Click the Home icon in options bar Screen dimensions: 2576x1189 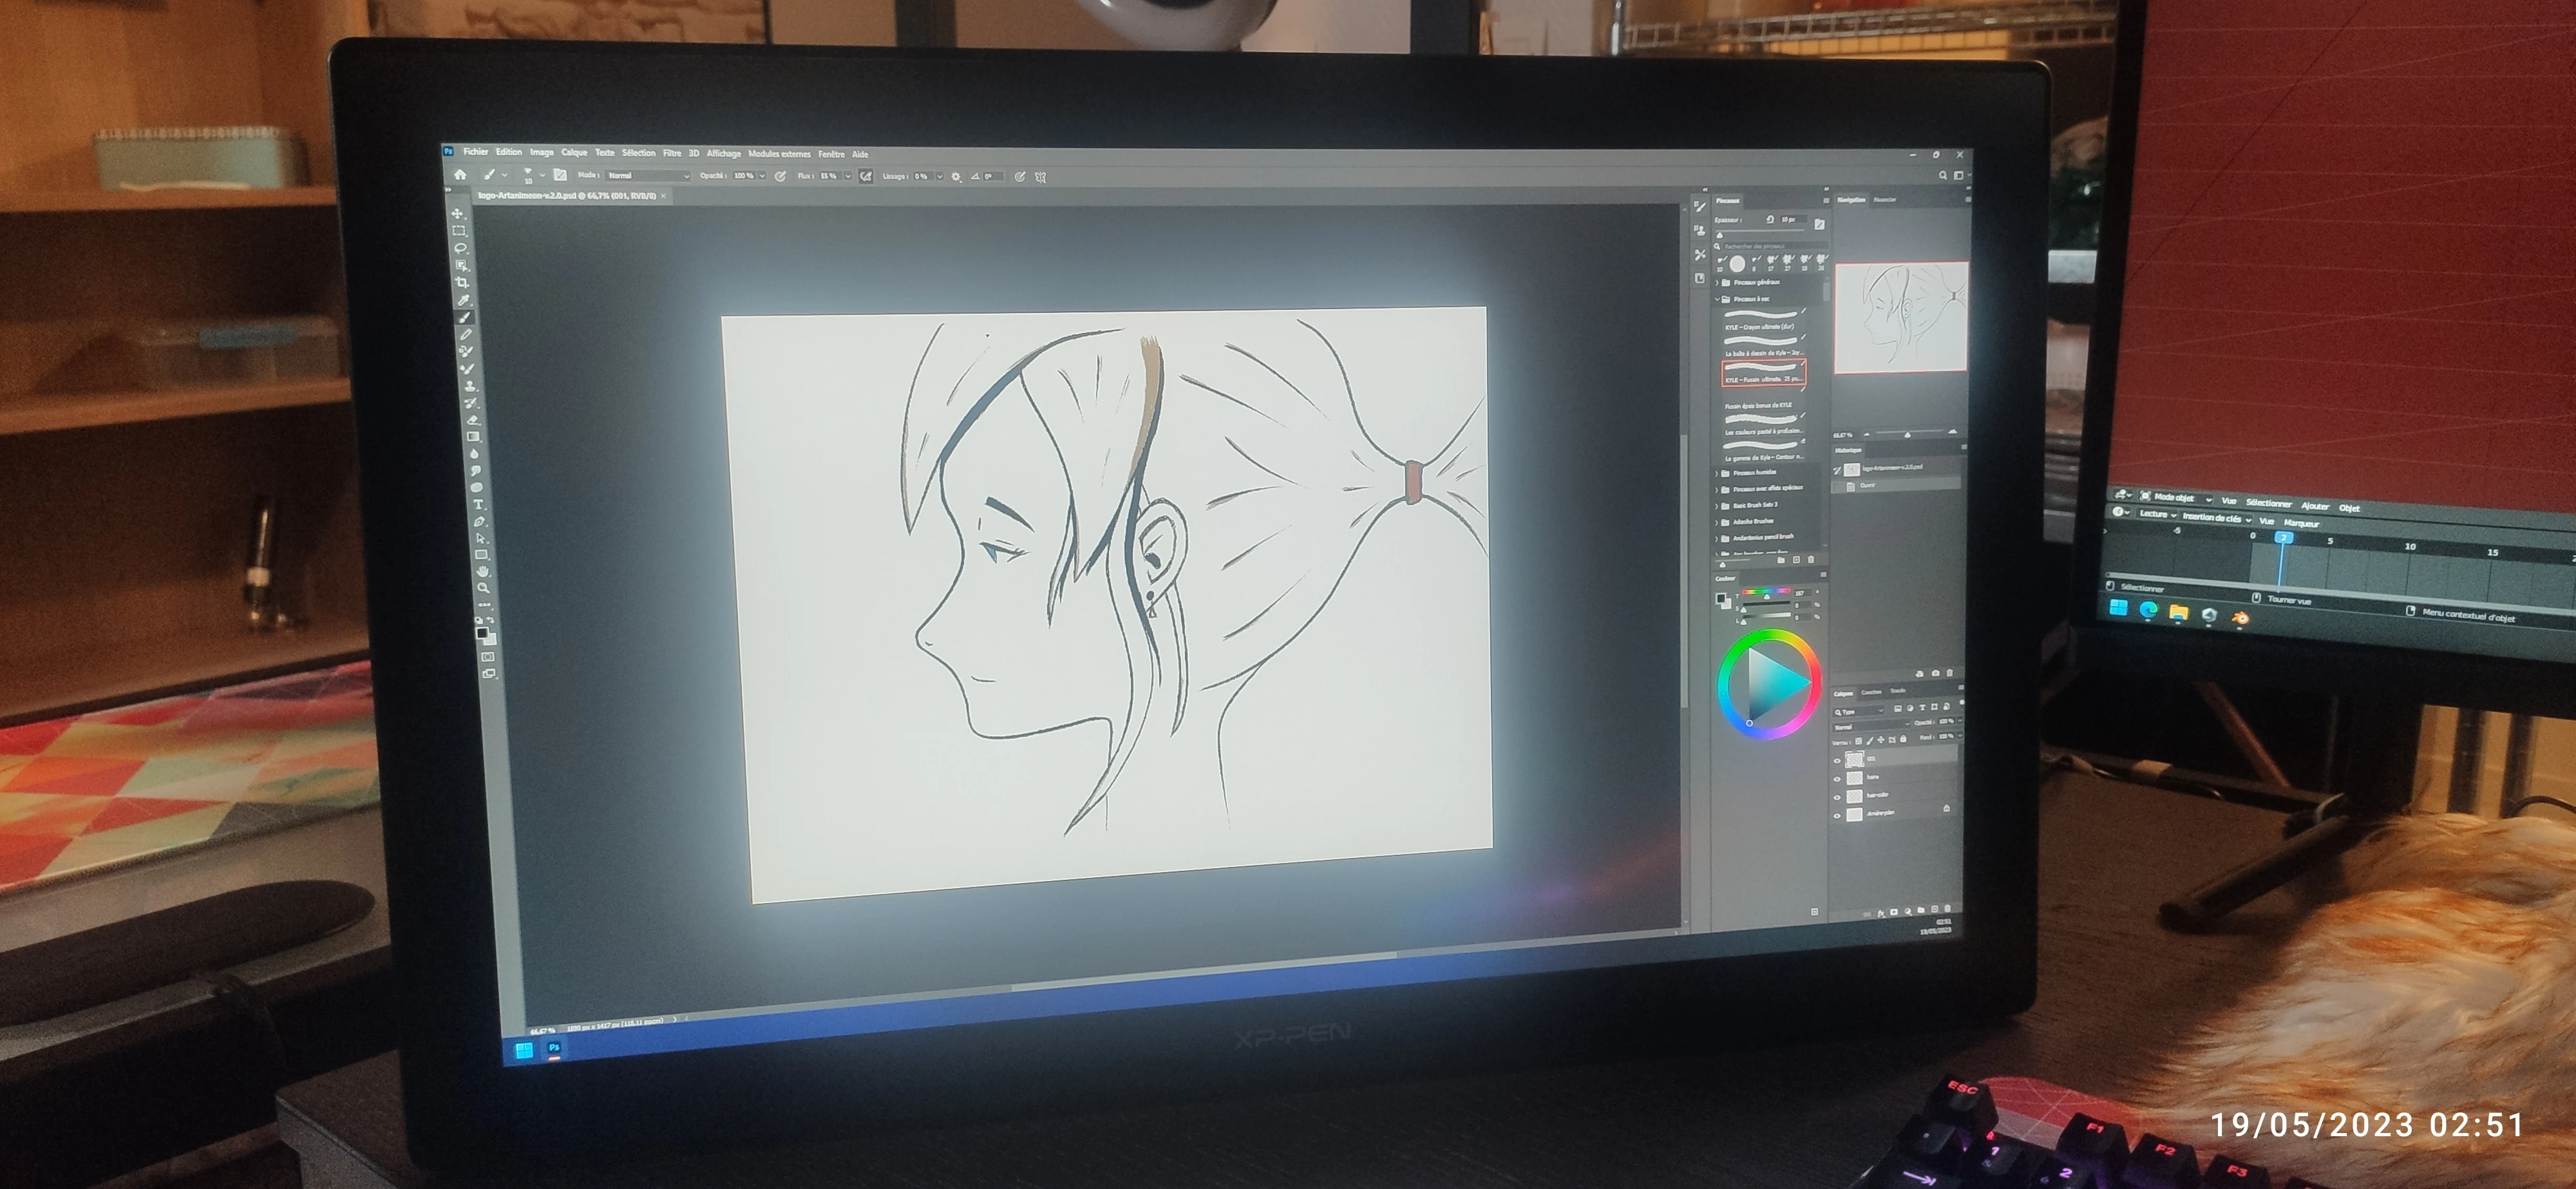click(460, 174)
